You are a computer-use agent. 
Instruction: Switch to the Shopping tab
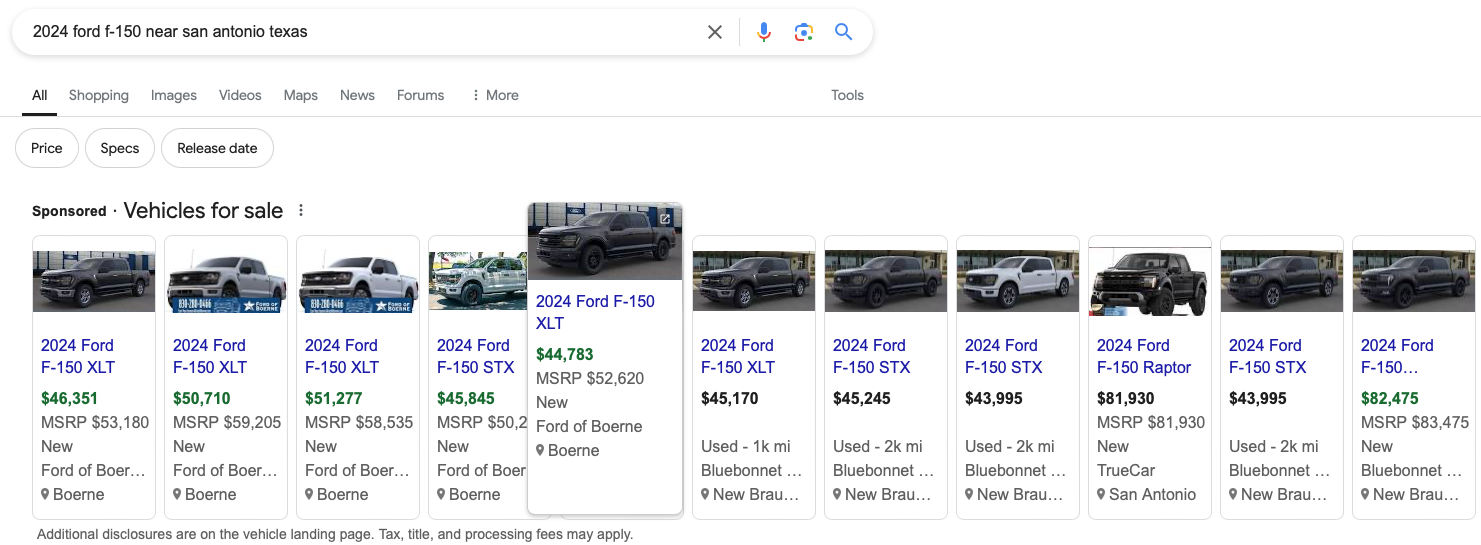coord(99,95)
